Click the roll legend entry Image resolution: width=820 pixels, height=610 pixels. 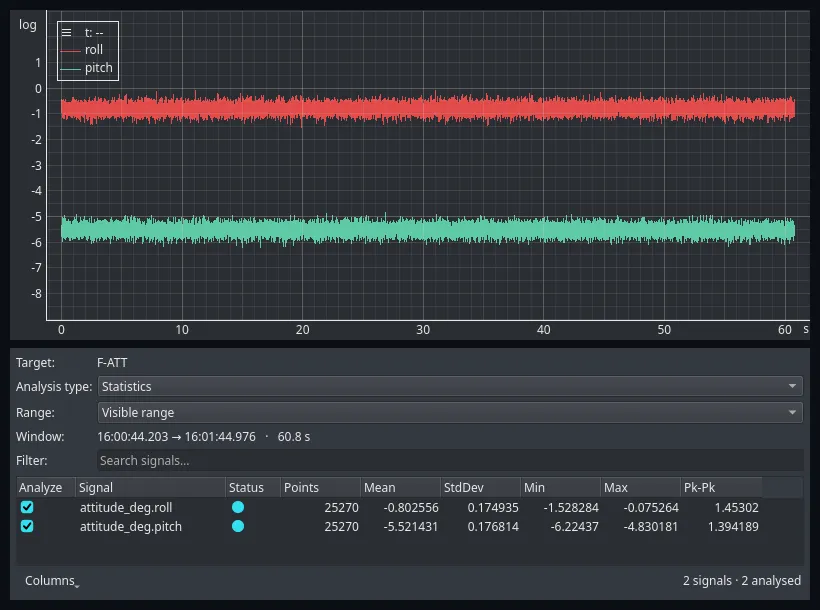click(82, 50)
